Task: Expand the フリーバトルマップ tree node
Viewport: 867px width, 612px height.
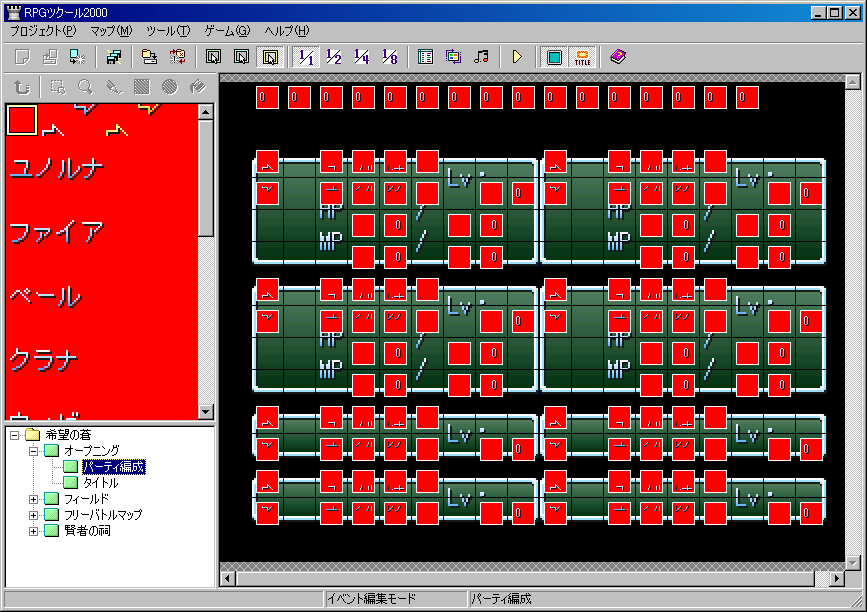Action: tap(34, 515)
